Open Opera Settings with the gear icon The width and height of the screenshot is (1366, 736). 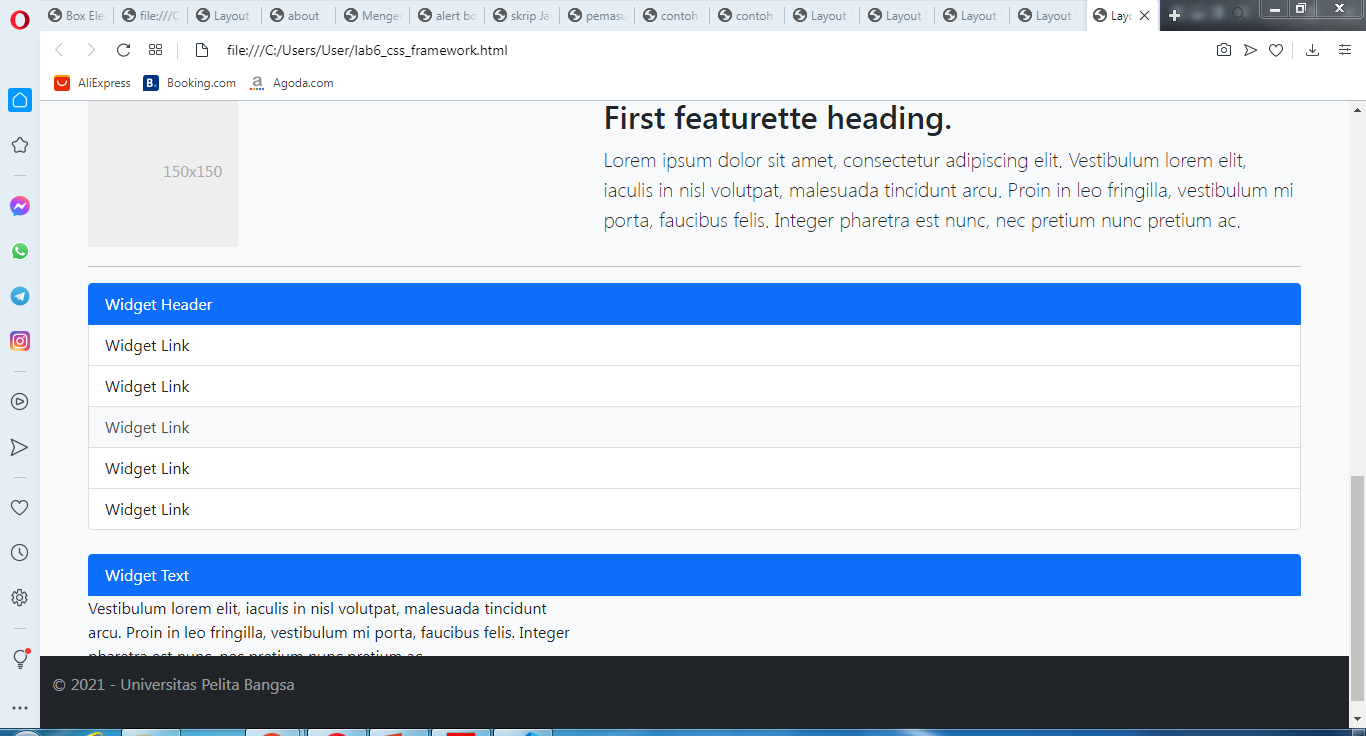[19, 597]
